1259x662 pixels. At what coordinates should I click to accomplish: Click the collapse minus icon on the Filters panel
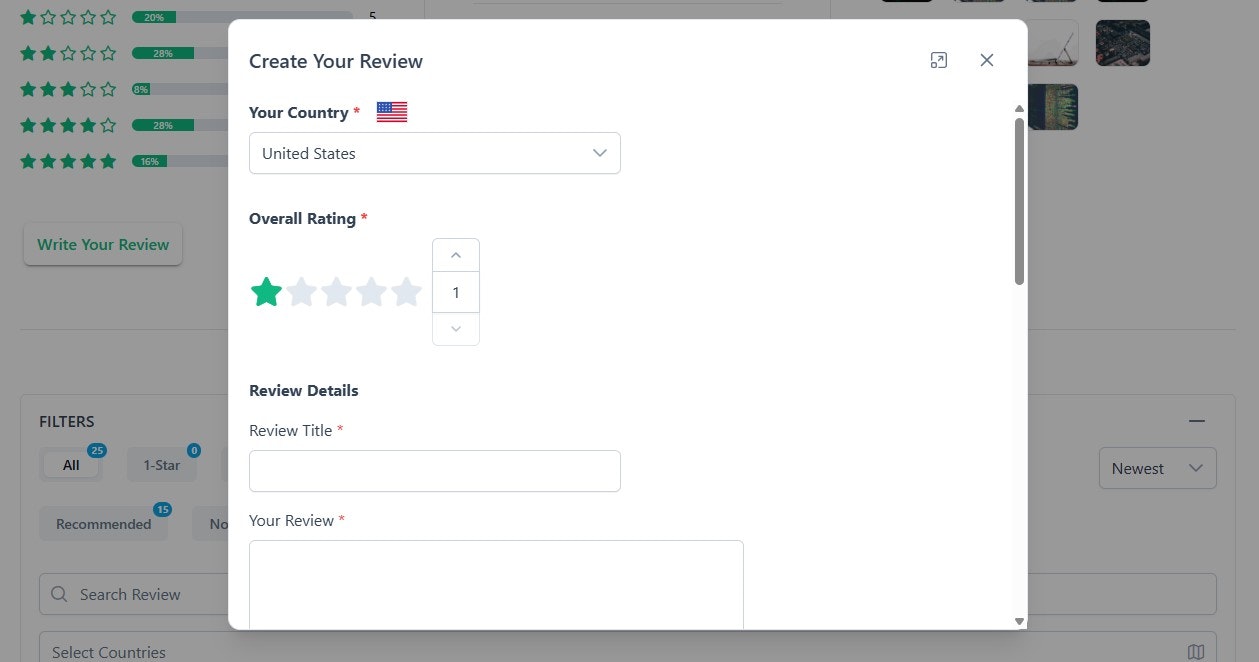[1197, 421]
